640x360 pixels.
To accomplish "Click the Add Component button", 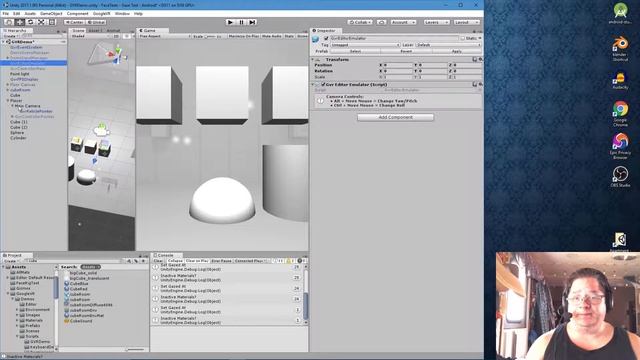I will [396, 117].
